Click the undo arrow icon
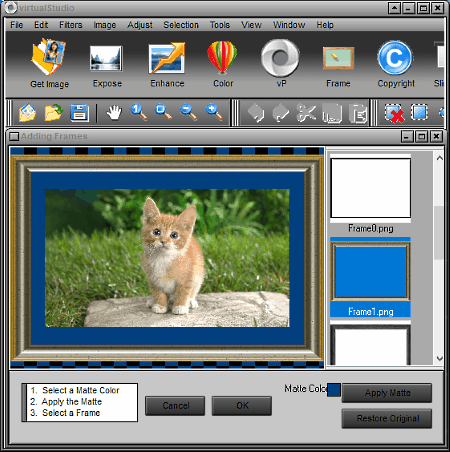 point(256,113)
